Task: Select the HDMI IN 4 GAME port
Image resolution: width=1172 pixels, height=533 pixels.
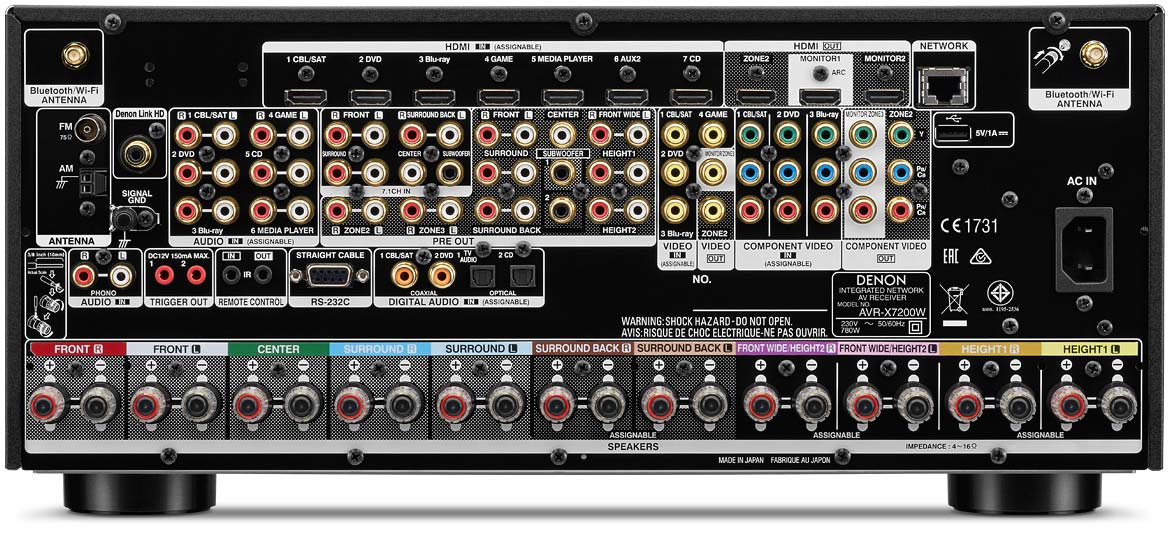Action: click(x=497, y=97)
